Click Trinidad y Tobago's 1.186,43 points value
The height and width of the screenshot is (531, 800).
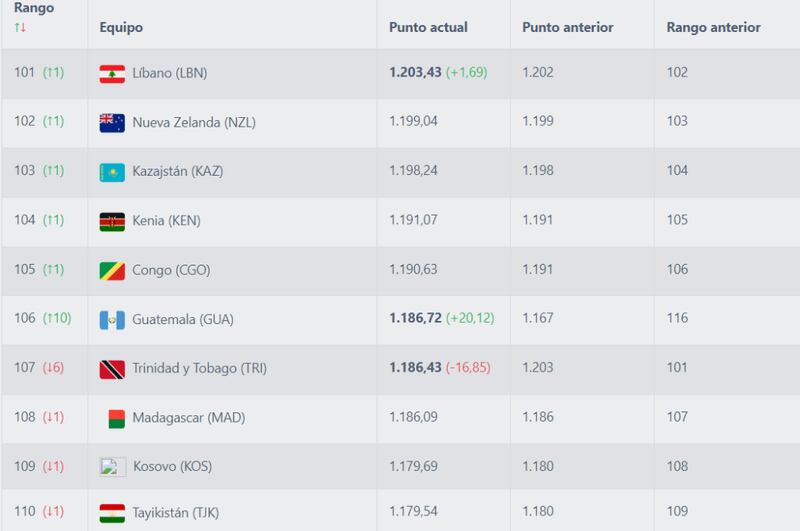(x=415, y=368)
